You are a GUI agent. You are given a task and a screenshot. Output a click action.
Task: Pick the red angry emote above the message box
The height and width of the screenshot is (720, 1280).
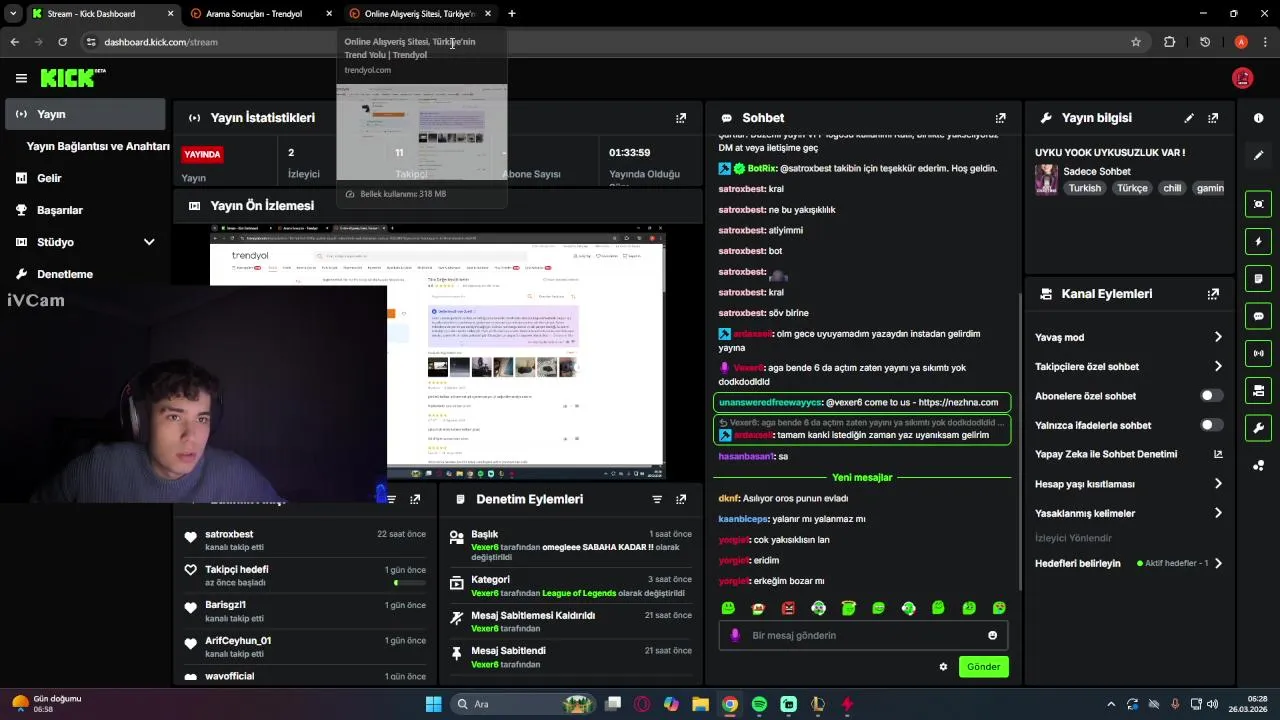point(788,608)
